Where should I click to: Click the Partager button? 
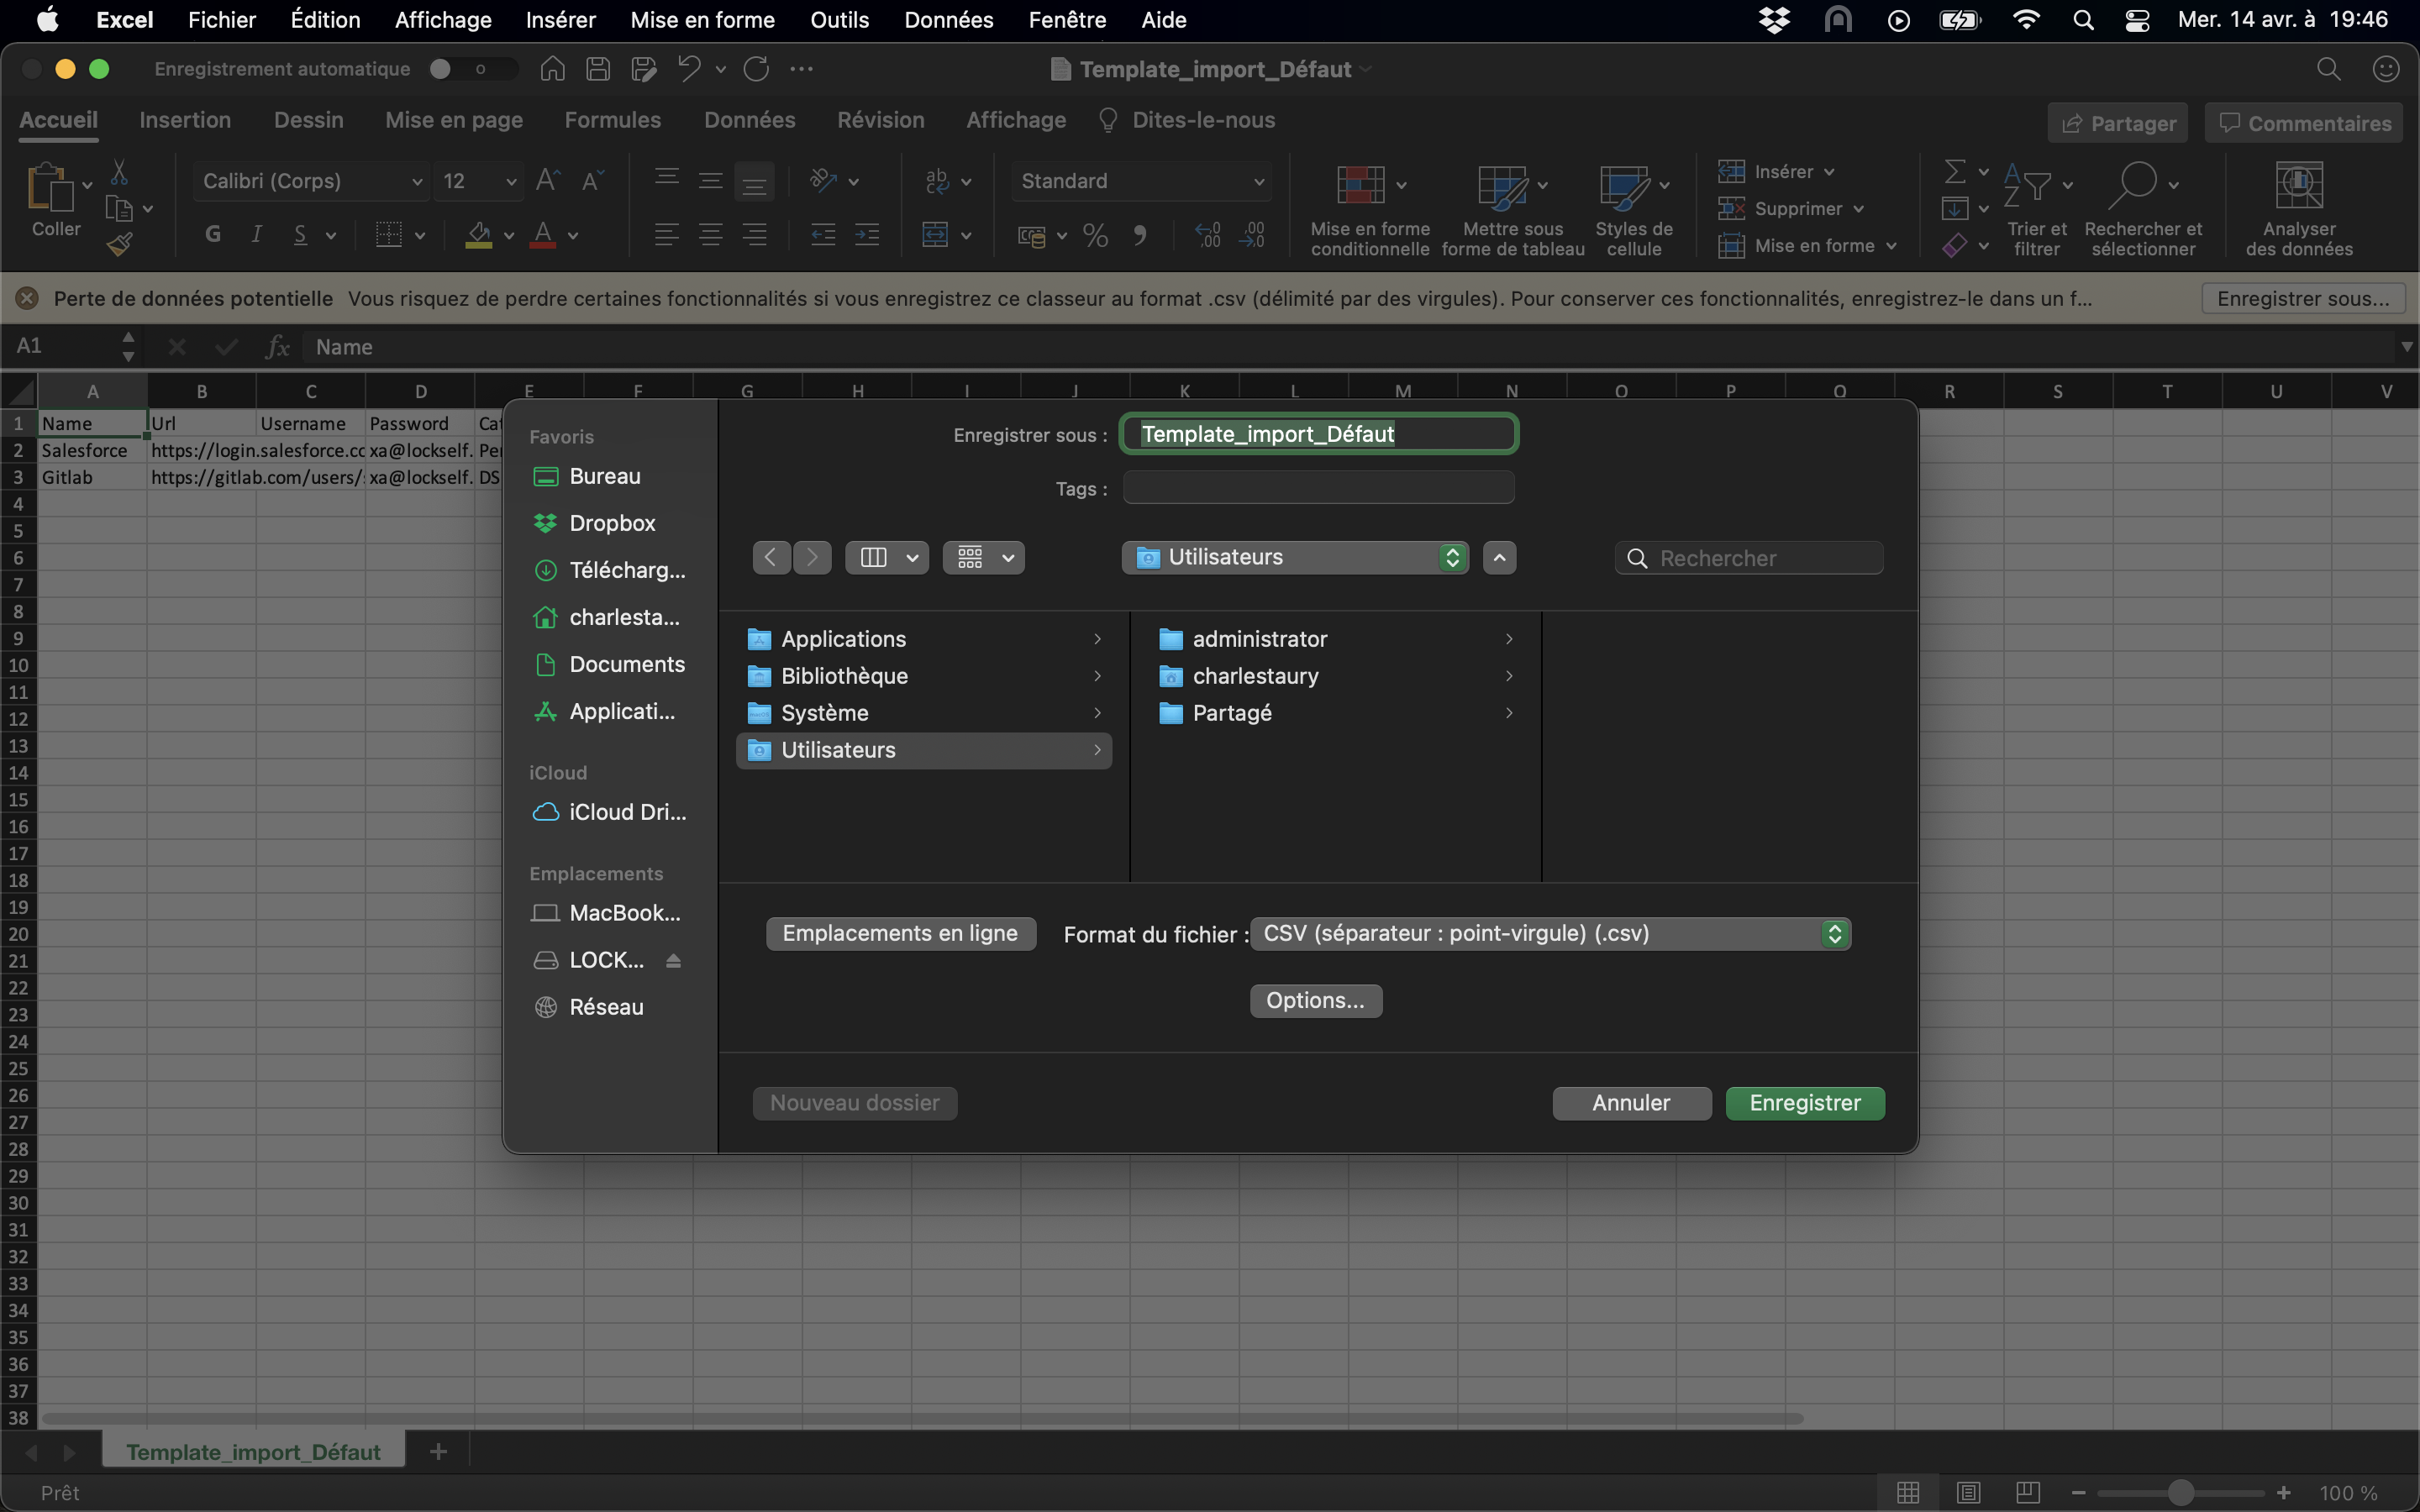[x=2117, y=123]
